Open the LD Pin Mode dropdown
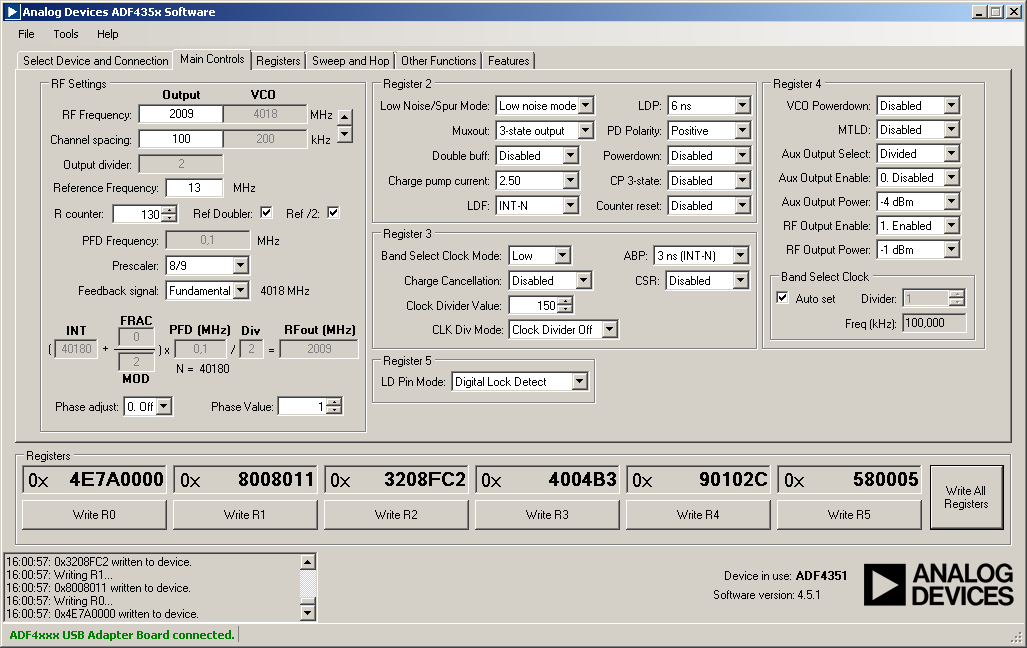 coord(580,381)
